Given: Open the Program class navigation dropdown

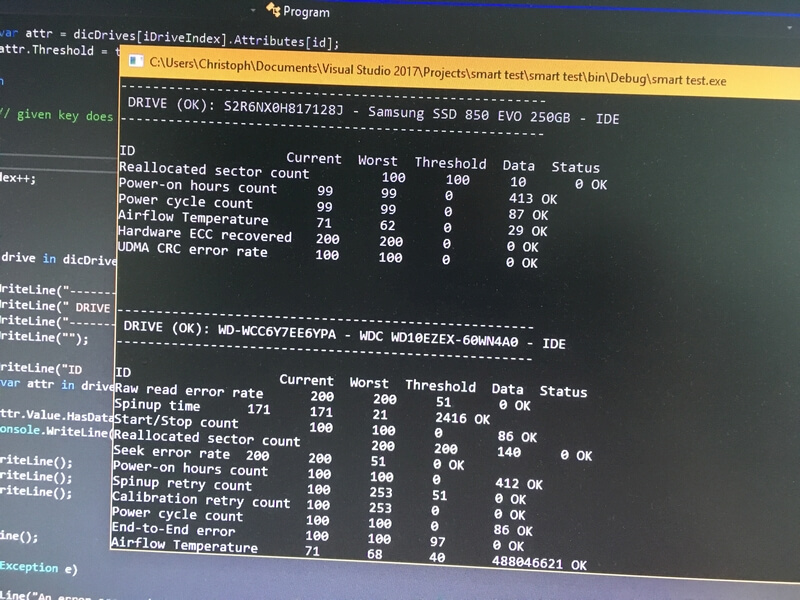Looking at the screenshot, I should click(306, 11).
